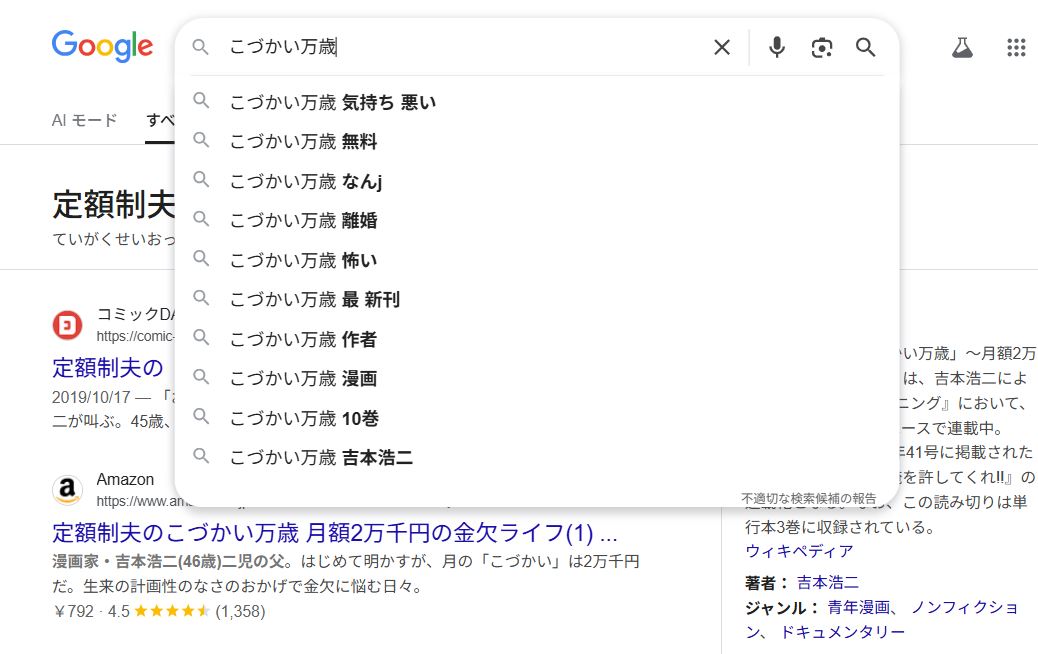Pick the suggestion こづかい万歳 吉本浩二
The image size is (1038, 654).
point(321,458)
